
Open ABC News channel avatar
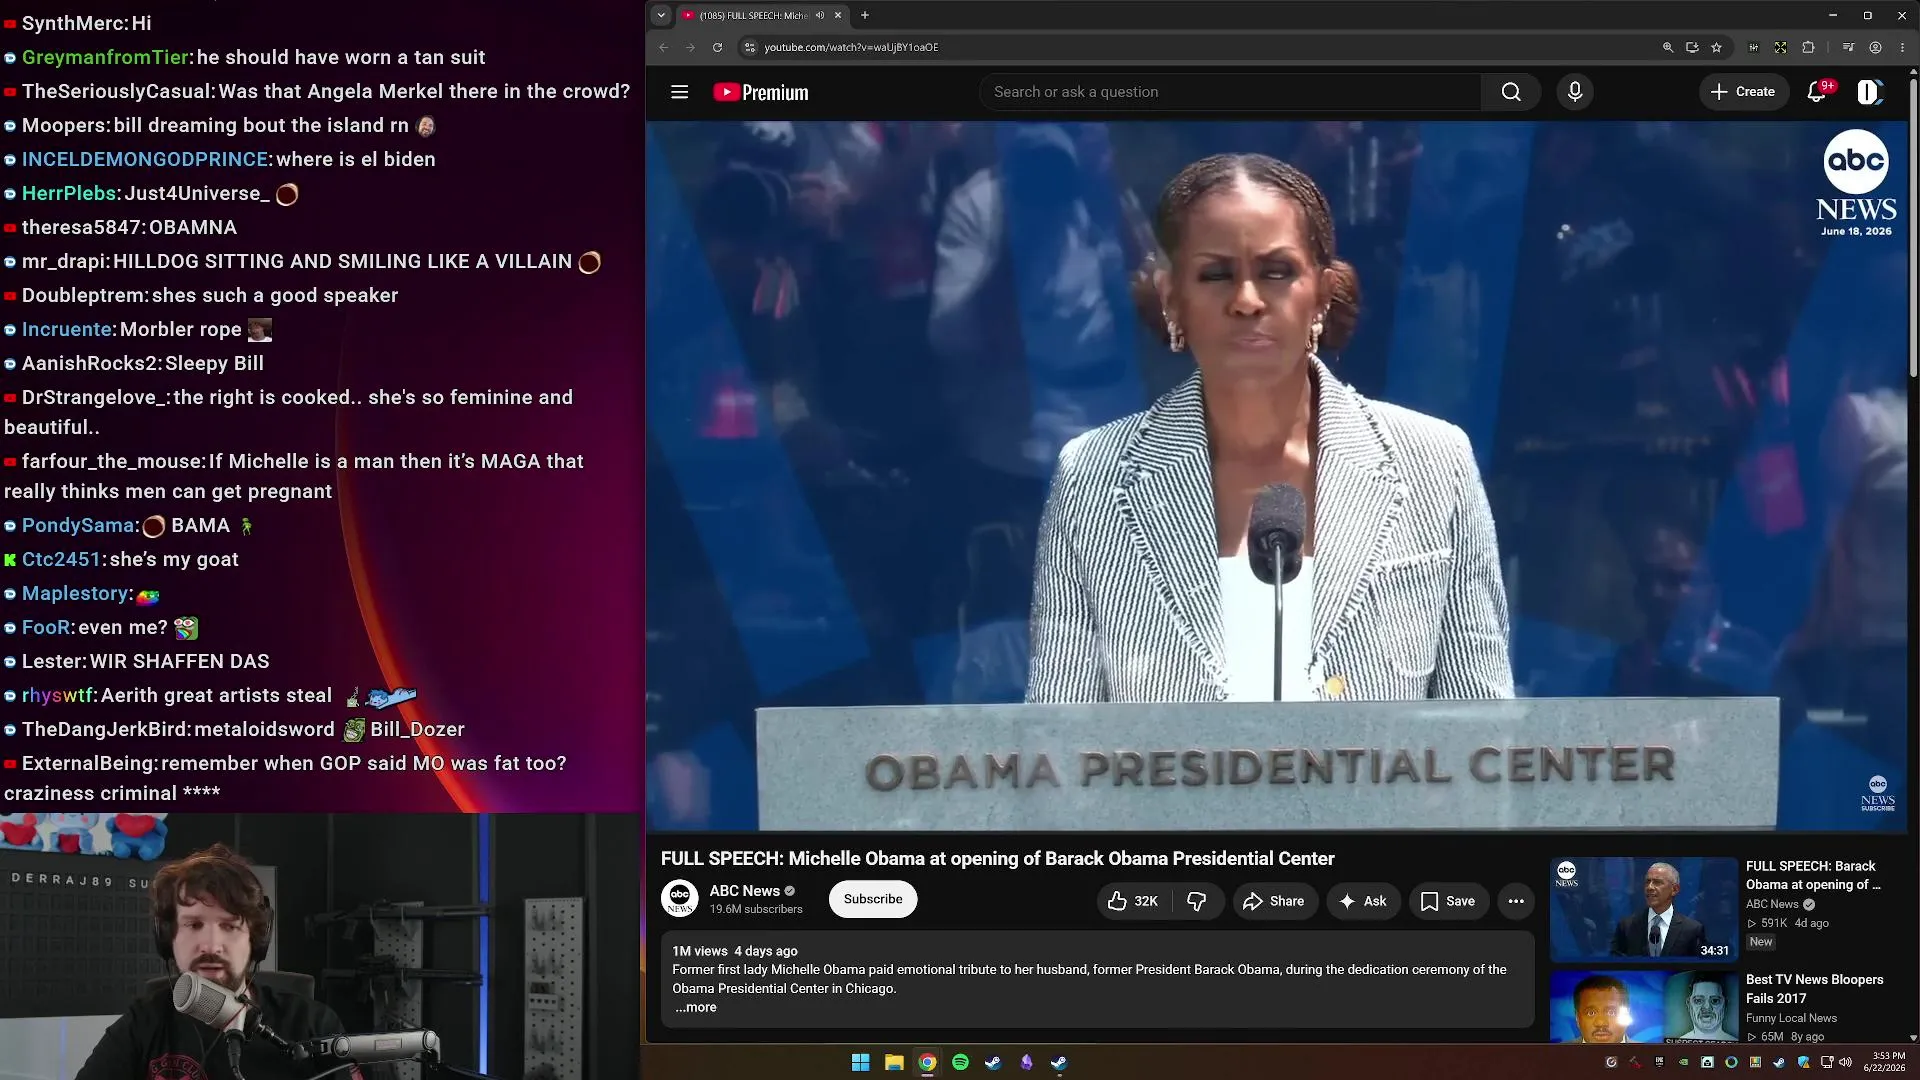(680, 898)
